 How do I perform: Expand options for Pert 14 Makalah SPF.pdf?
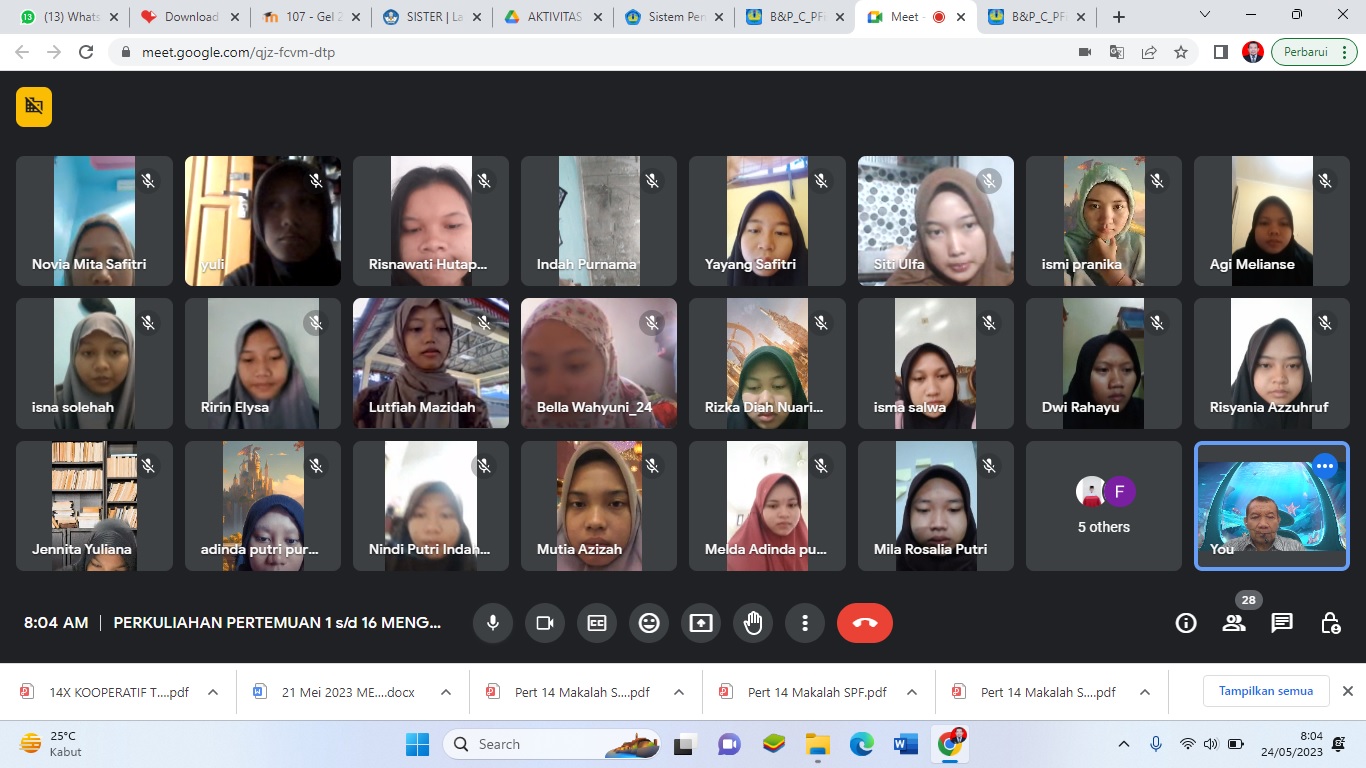[x=911, y=692]
